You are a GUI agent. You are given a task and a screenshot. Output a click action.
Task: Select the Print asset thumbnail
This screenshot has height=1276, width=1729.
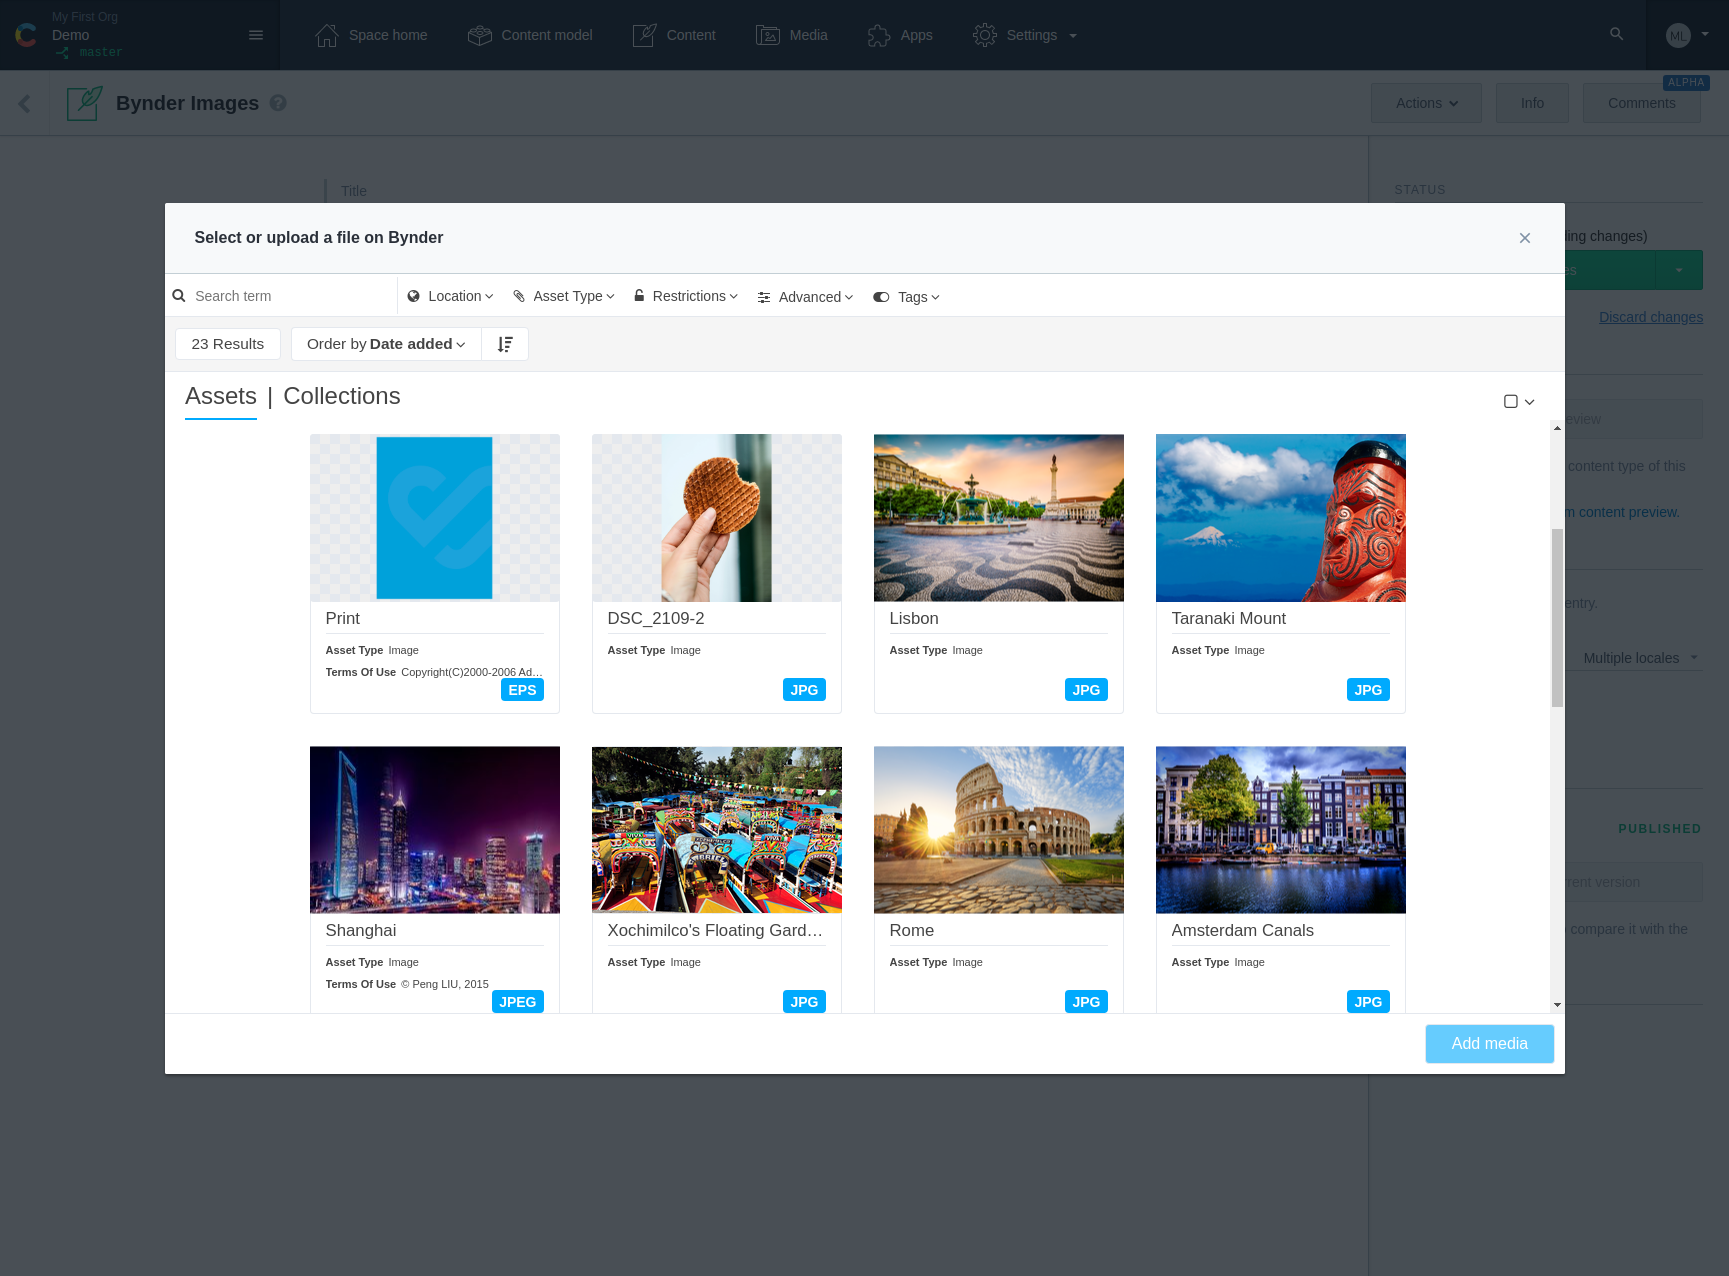[x=435, y=518]
